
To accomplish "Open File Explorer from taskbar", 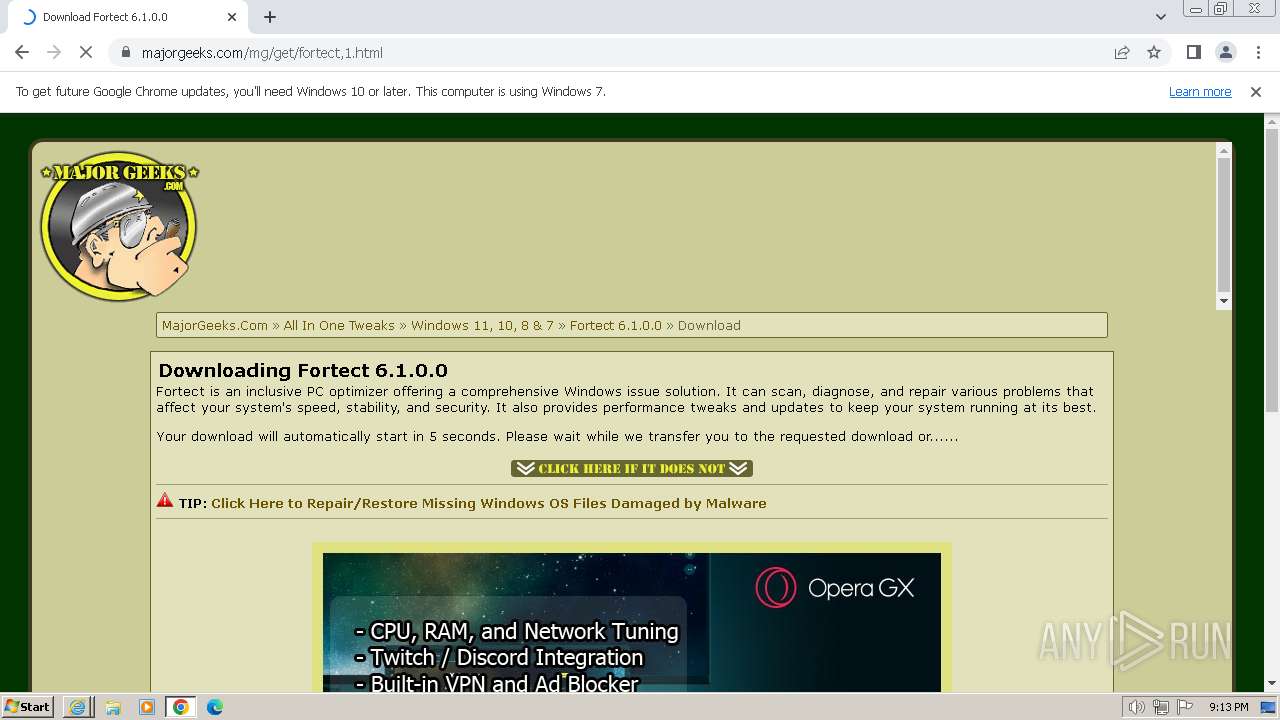I will pyautogui.click(x=113, y=707).
